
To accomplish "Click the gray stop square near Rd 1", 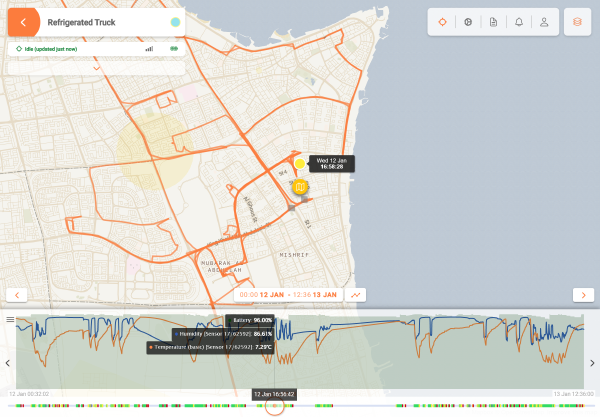I will (x=305, y=199).
